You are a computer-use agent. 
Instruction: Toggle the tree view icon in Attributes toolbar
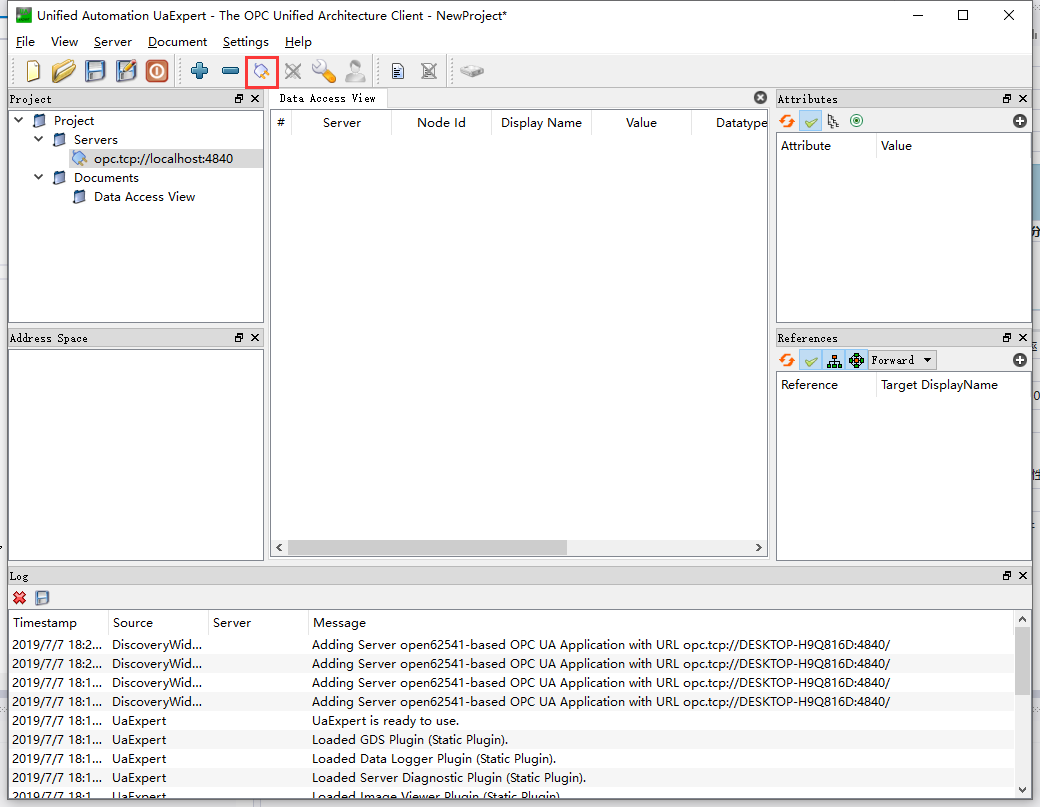tap(833, 121)
